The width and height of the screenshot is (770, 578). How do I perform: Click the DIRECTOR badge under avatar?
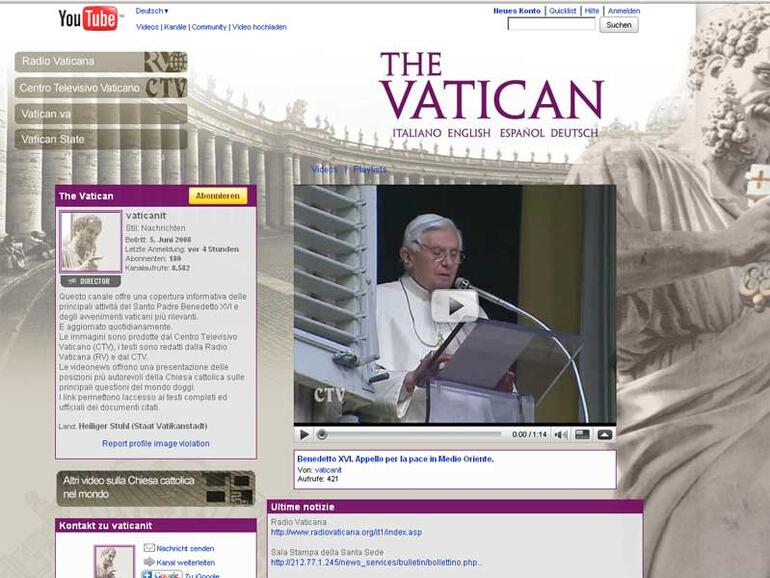click(x=90, y=281)
